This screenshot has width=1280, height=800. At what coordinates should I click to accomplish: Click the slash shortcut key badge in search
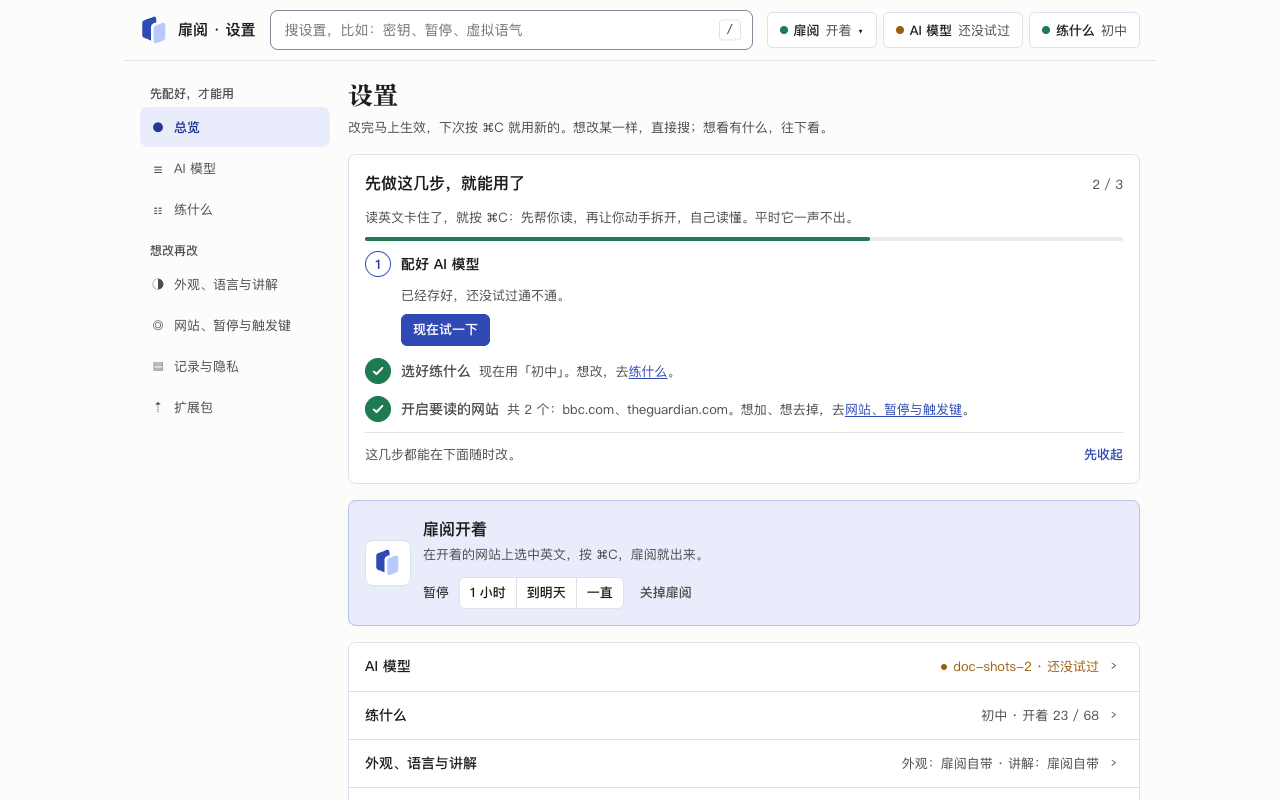730,30
